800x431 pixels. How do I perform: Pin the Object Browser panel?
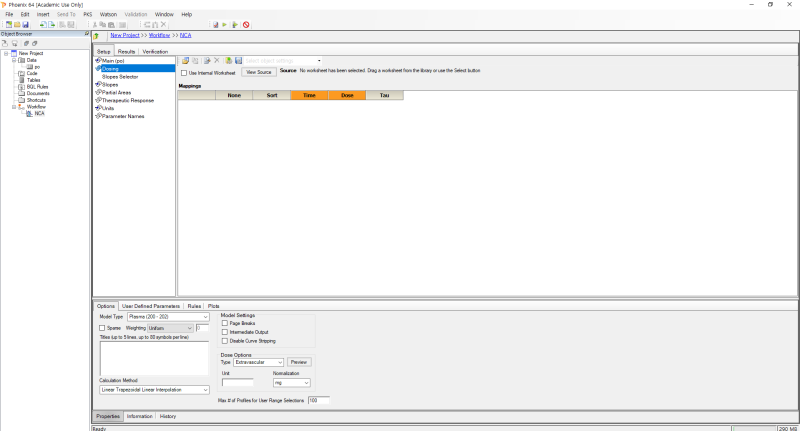(87, 34)
